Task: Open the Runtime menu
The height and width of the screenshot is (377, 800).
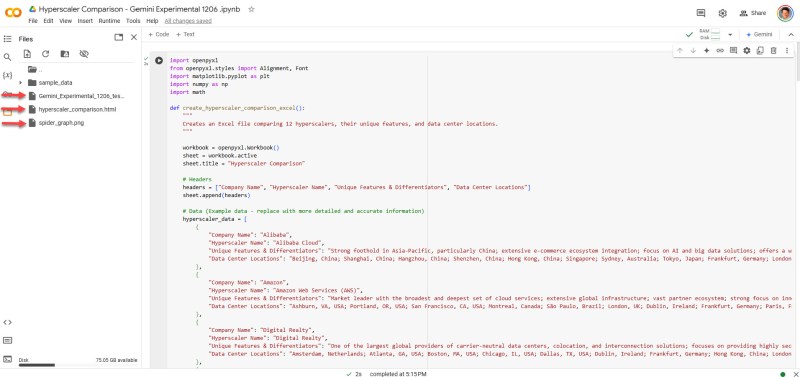Action: pyautogui.click(x=109, y=21)
